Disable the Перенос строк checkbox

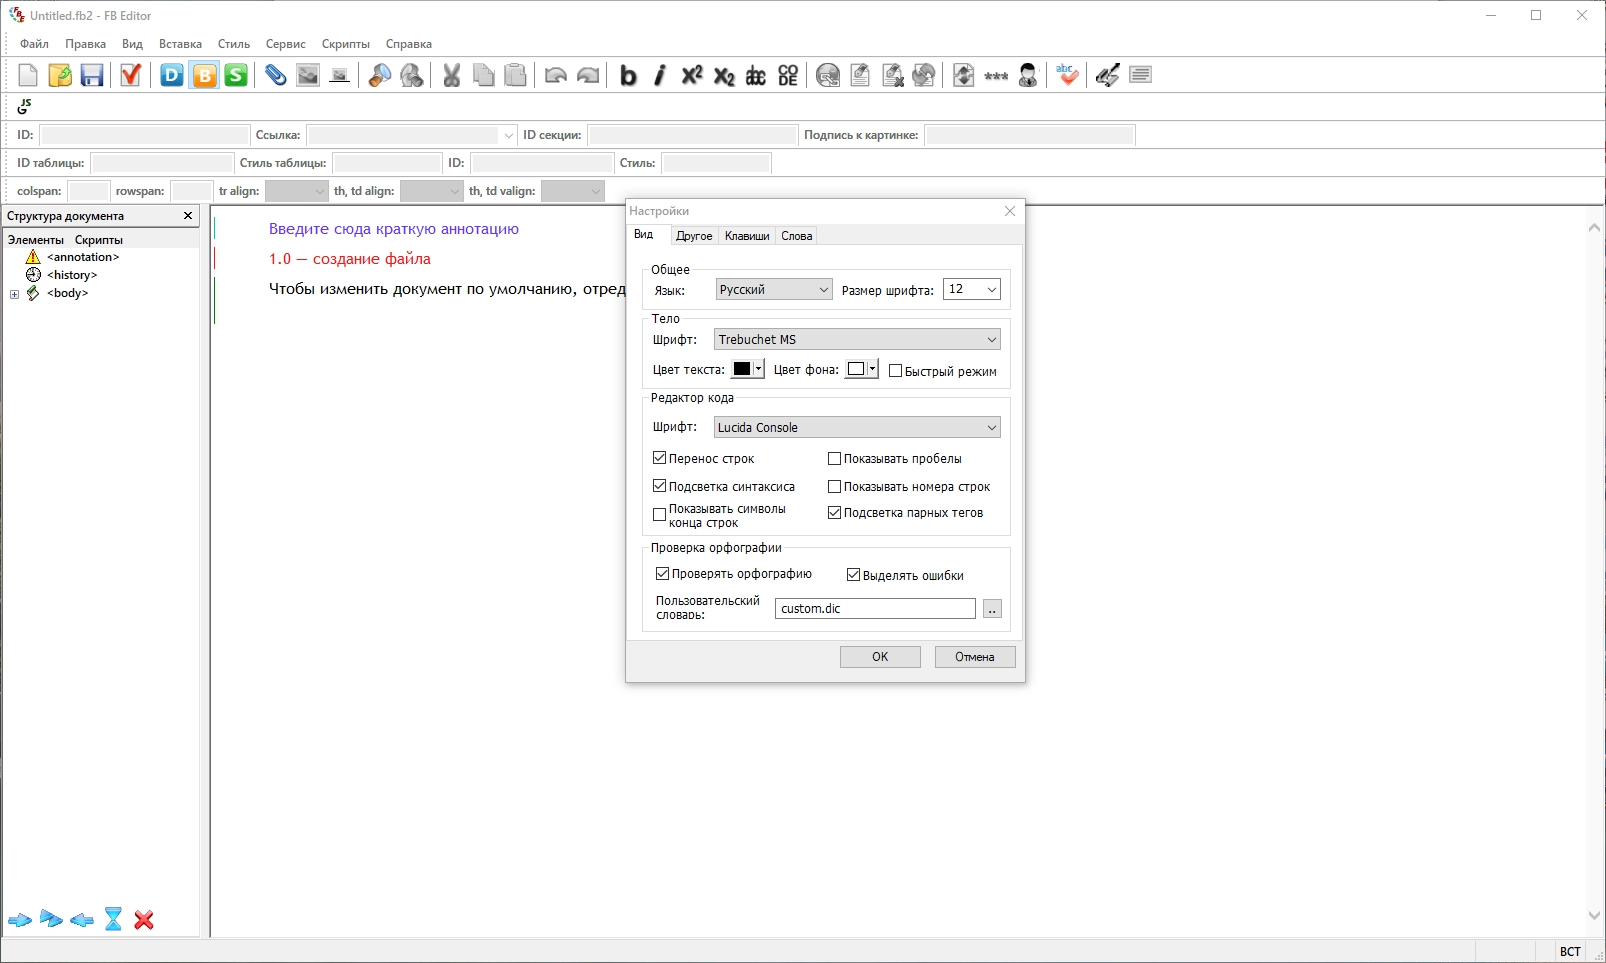coord(660,458)
